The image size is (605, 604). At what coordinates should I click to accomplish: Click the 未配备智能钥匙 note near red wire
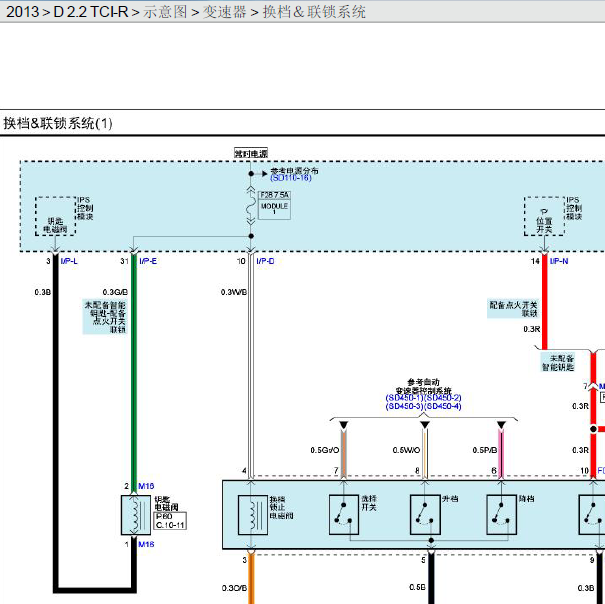(558, 362)
